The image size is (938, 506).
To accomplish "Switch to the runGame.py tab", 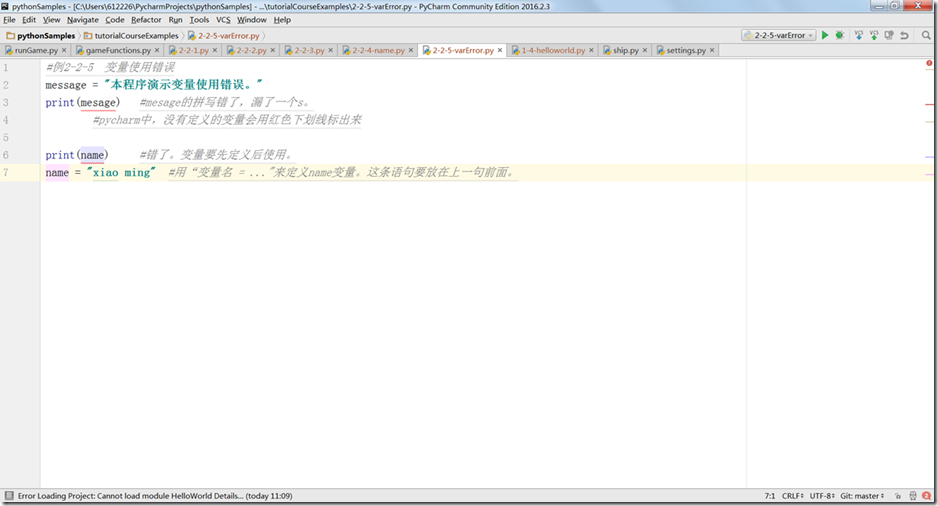I will [36, 50].
